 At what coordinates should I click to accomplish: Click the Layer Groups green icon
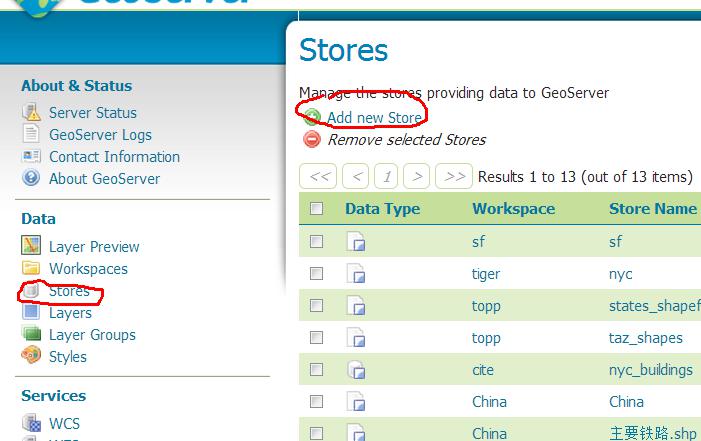31,333
